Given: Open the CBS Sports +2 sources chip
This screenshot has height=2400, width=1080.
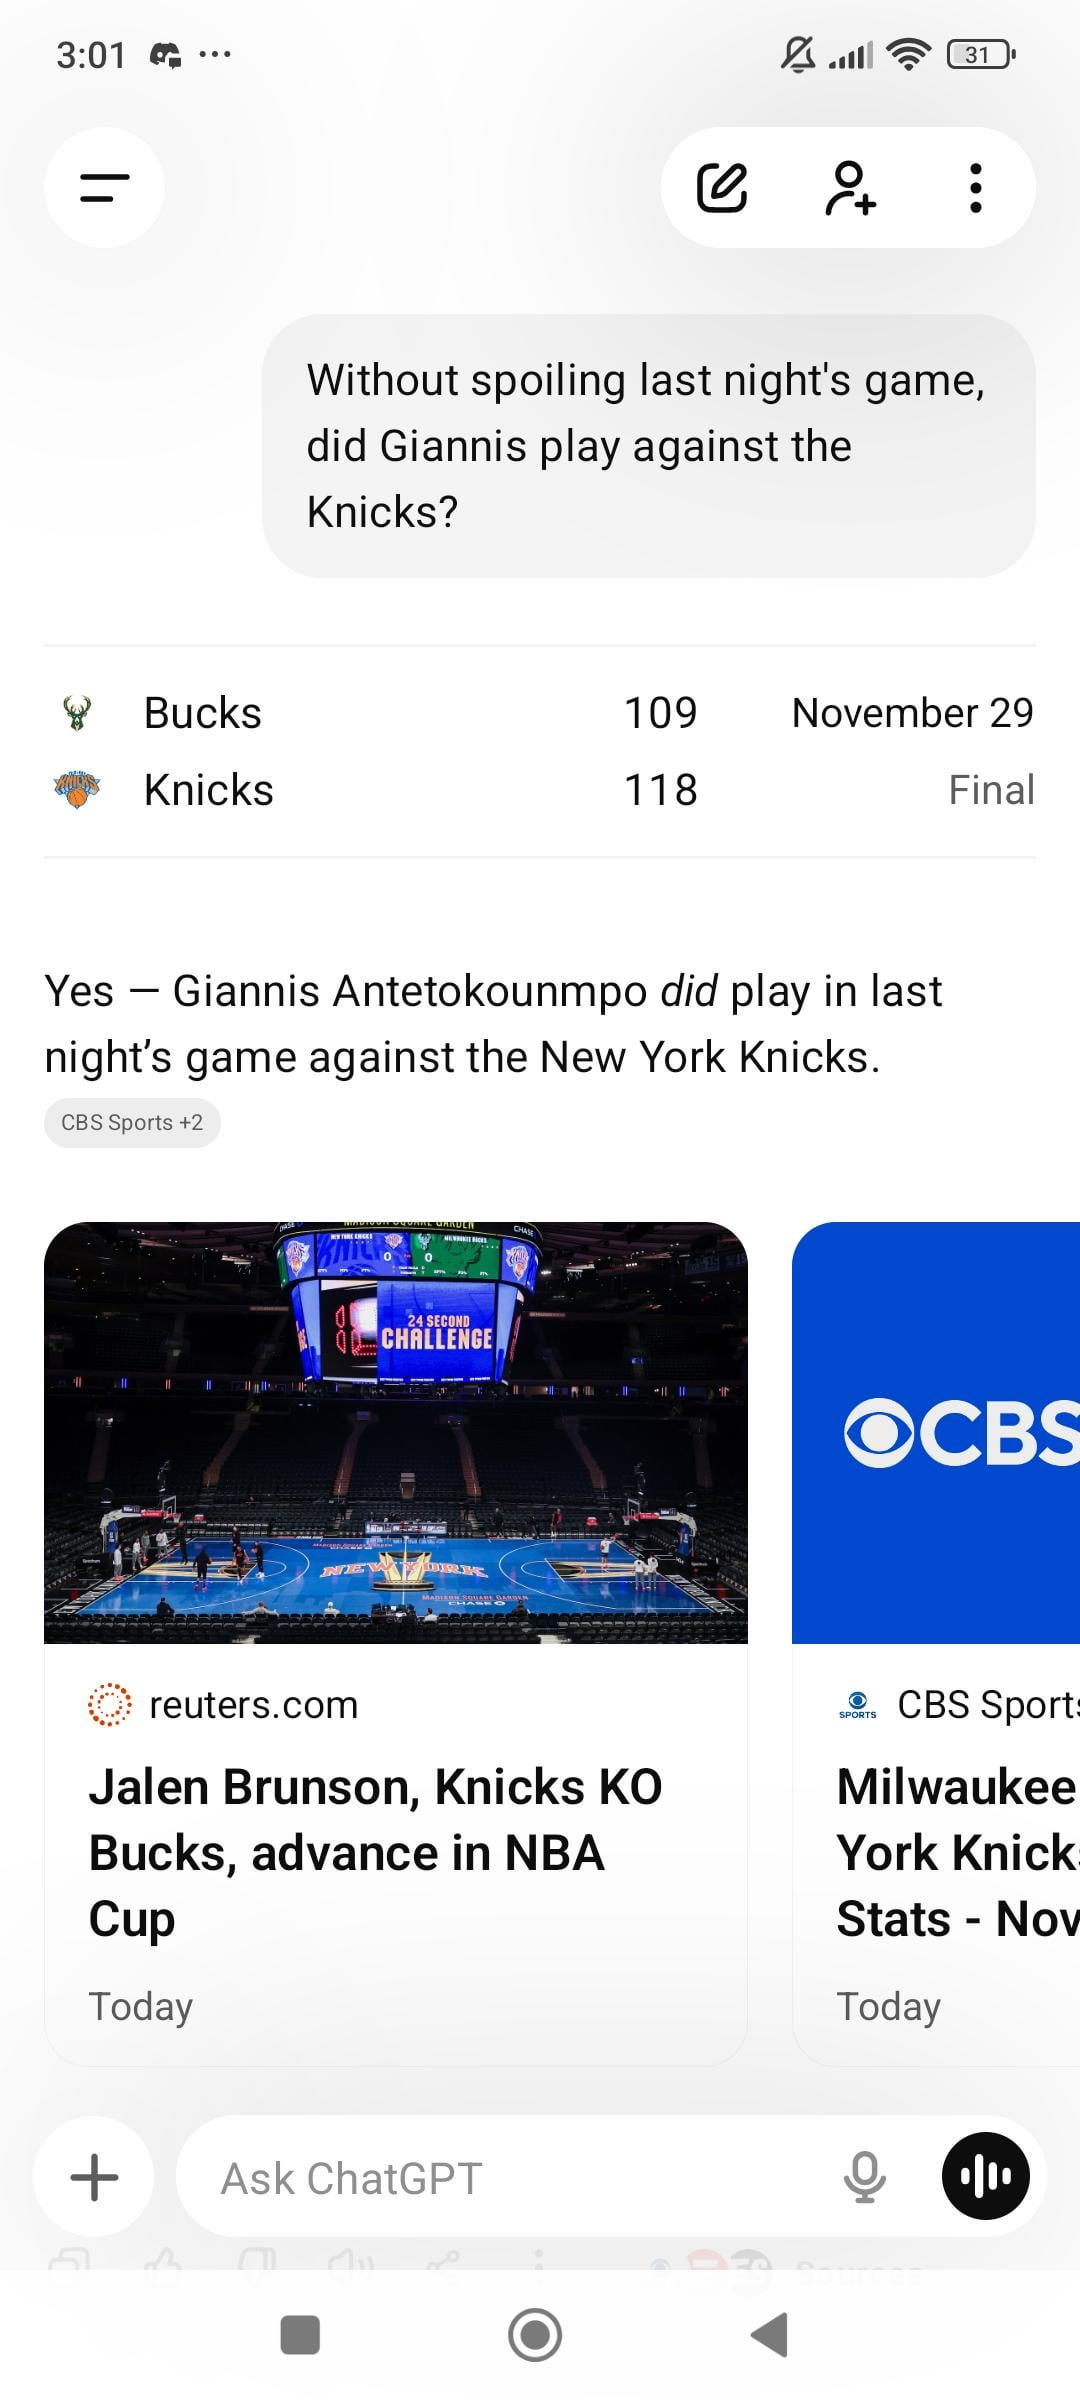Looking at the screenshot, I should tap(132, 1123).
